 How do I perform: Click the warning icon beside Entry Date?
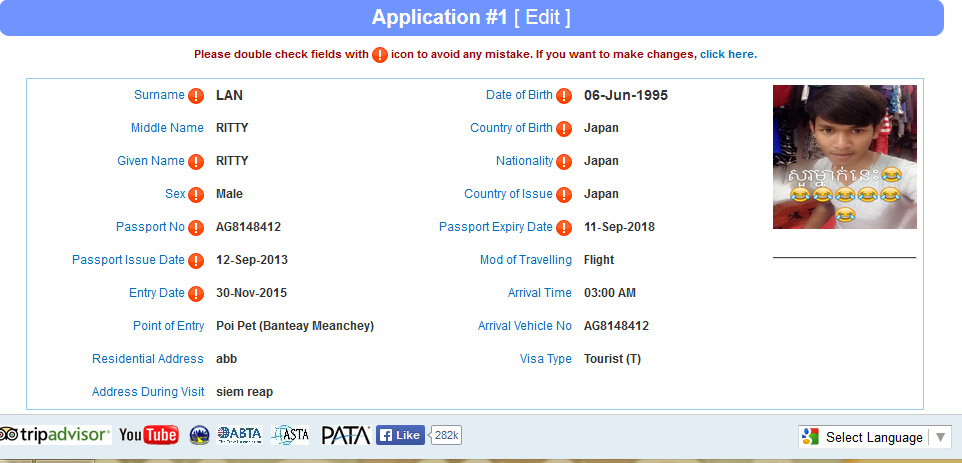click(x=196, y=294)
